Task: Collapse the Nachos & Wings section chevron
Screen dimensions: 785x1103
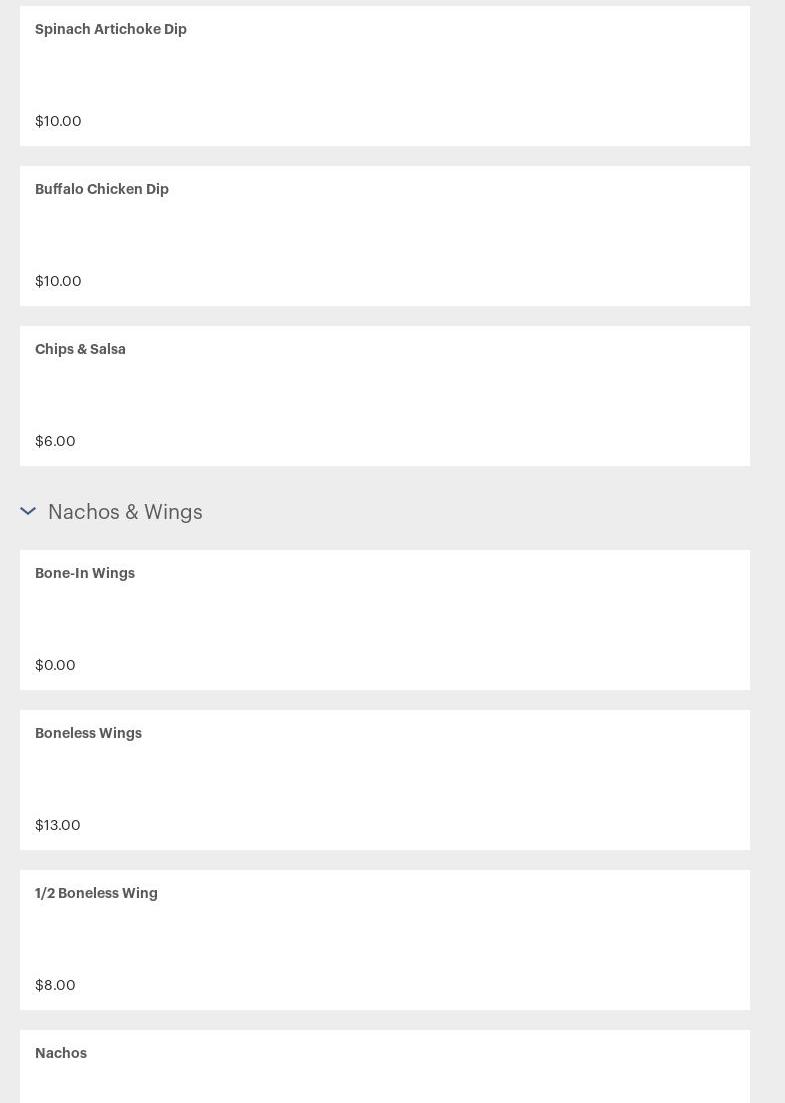Action: point(28,511)
